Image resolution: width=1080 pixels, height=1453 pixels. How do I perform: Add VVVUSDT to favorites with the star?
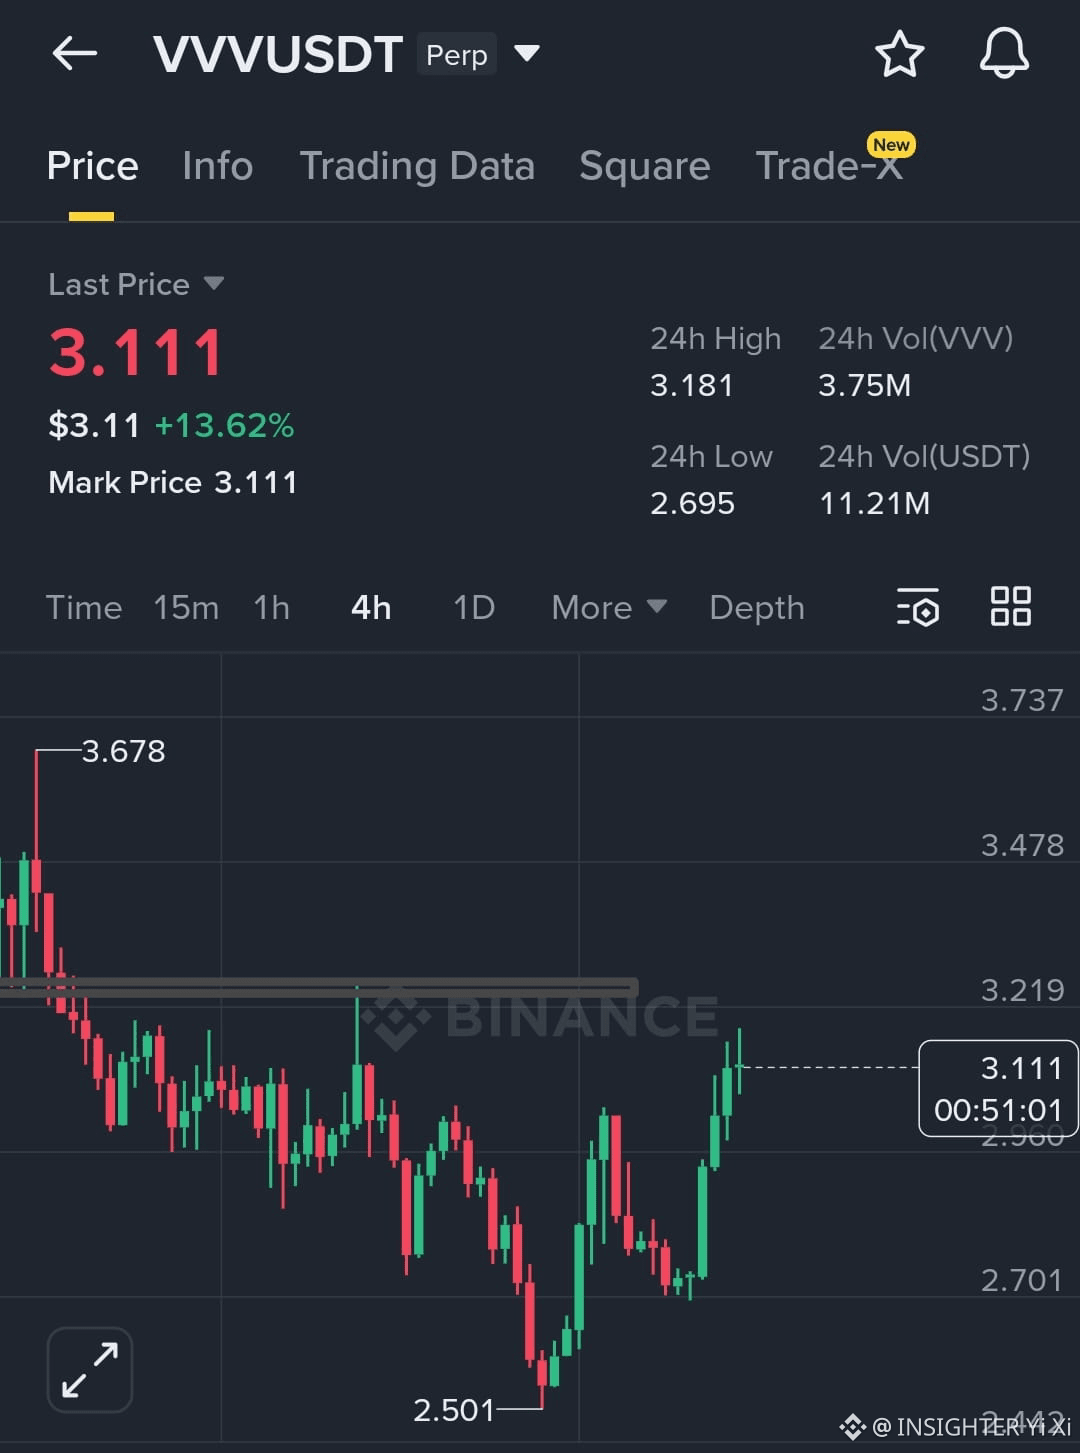pos(899,55)
